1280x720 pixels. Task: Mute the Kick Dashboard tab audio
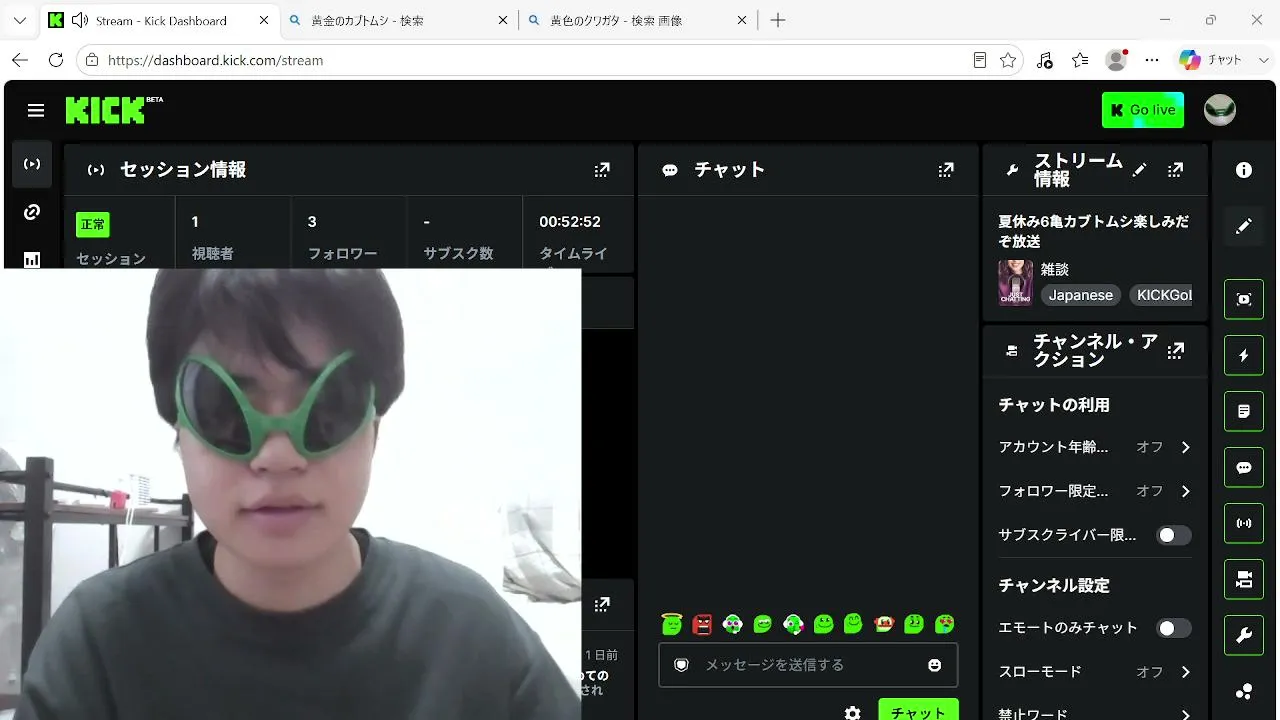coord(80,20)
